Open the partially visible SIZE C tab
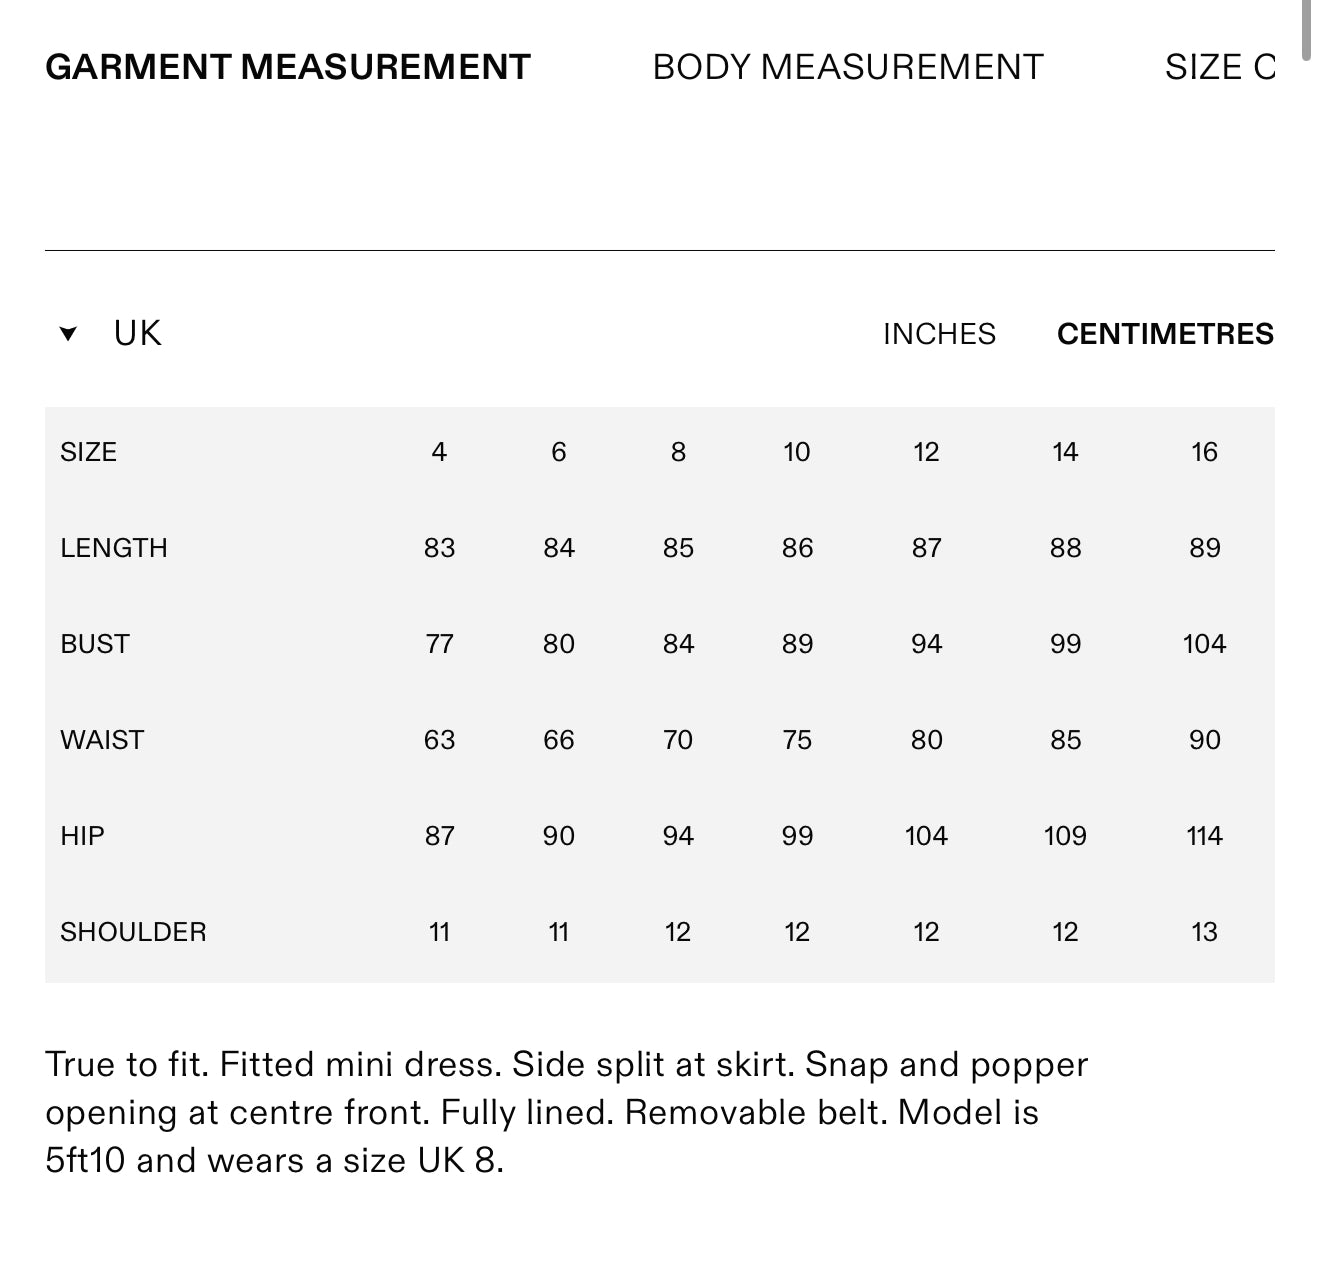Image resolution: width=1320 pixels, height=1288 pixels. point(1220,67)
